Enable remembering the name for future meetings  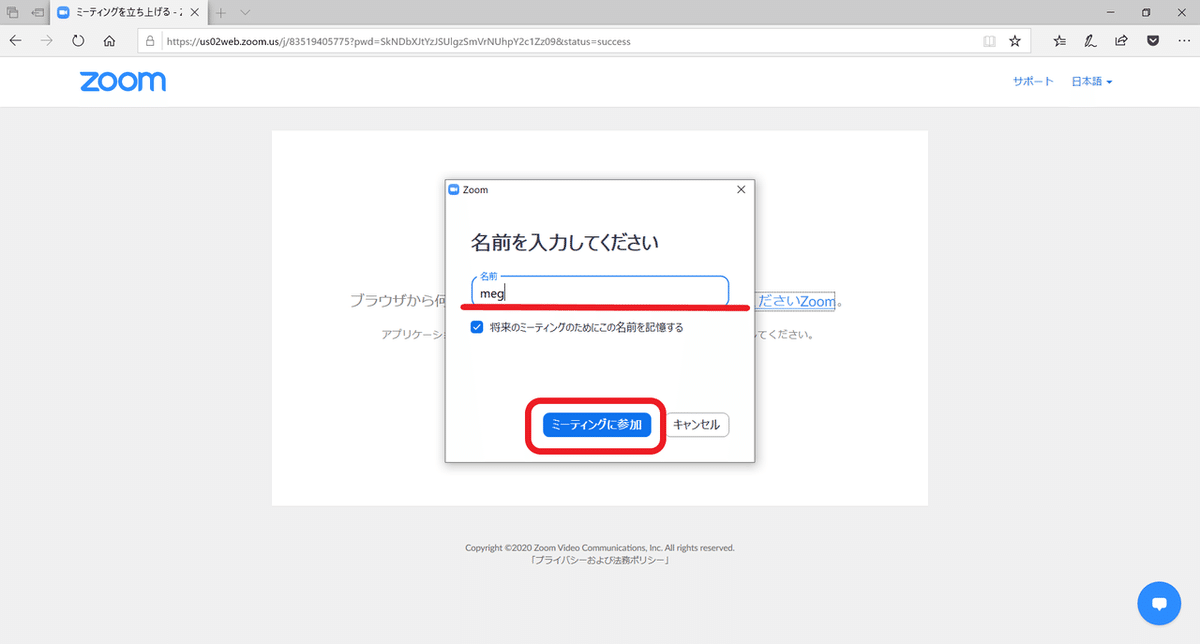coord(477,327)
